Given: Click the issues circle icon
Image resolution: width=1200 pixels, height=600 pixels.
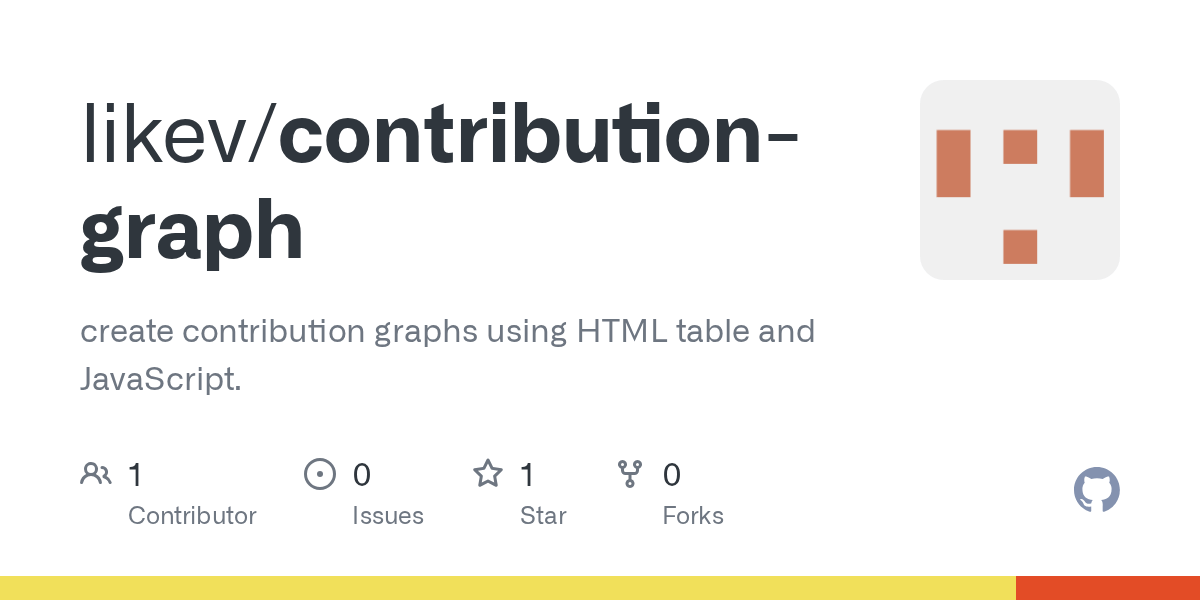Looking at the screenshot, I should (319, 474).
